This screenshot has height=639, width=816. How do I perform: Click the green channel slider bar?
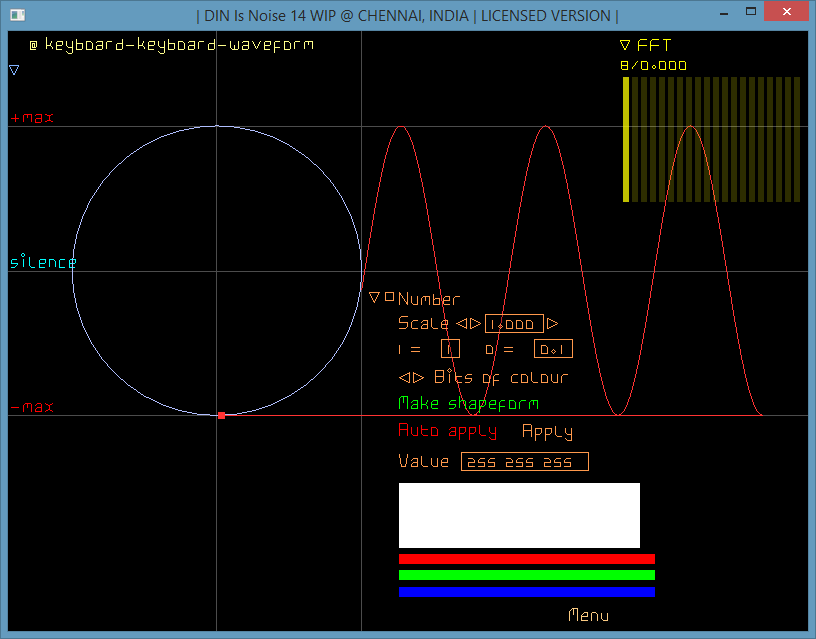pos(527,574)
